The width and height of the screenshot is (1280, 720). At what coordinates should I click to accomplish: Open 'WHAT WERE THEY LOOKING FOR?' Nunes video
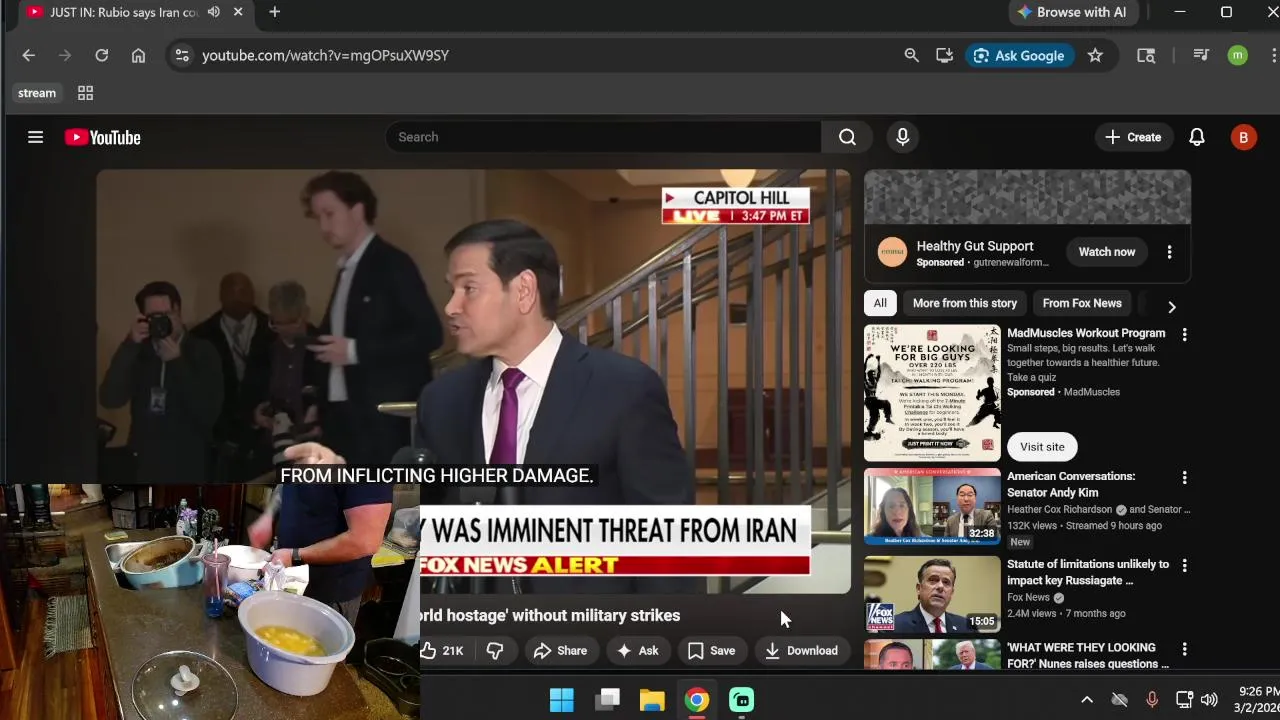click(x=1088, y=656)
